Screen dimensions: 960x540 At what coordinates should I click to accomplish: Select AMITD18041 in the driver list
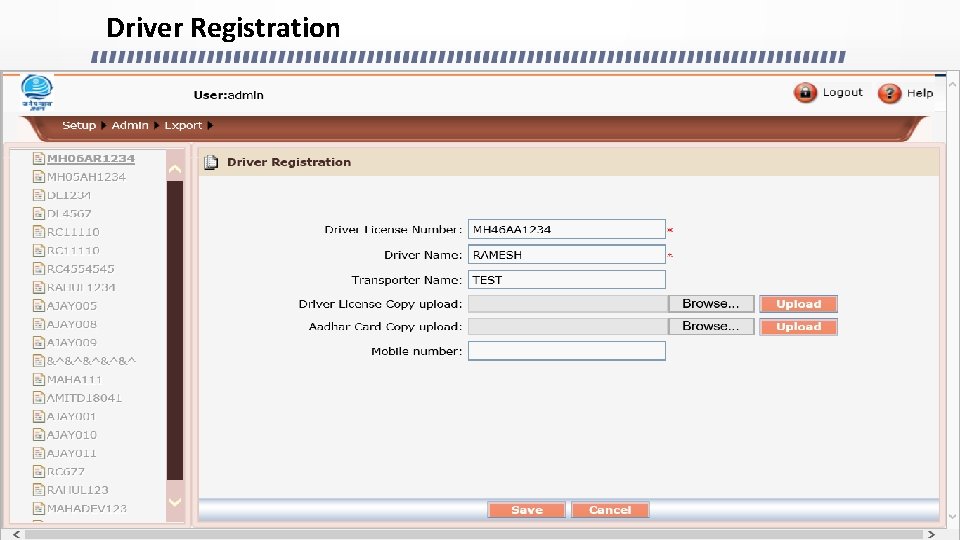[84, 398]
